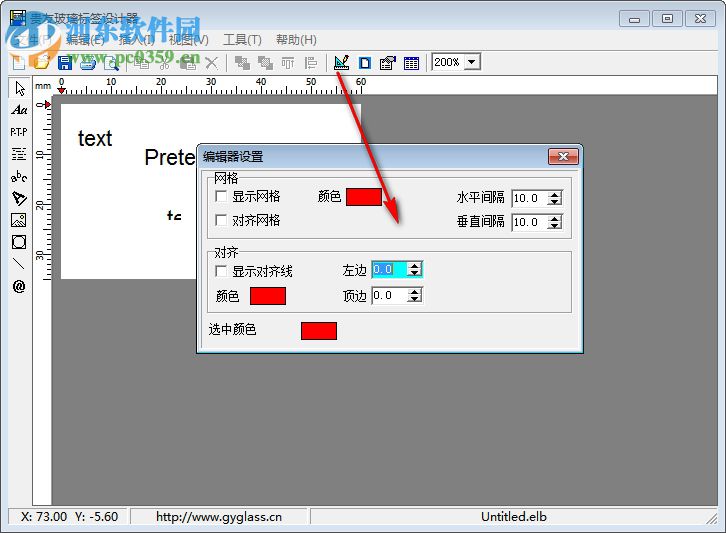The image size is (726, 533).
Task: Open page setup icon in toolbar
Action: 365,63
